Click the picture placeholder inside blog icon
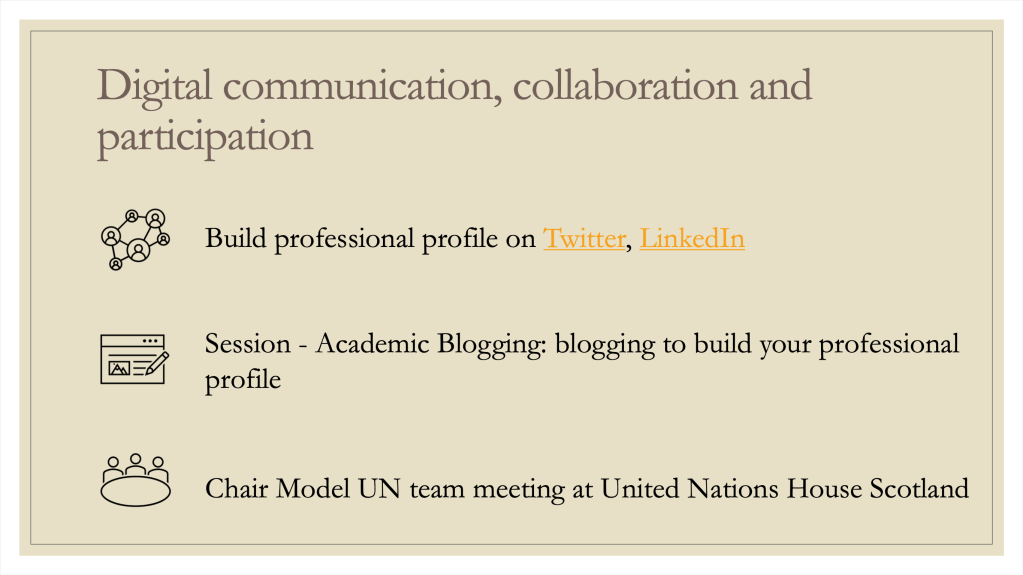Viewport: 1023px width, 575px height. [x=119, y=369]
